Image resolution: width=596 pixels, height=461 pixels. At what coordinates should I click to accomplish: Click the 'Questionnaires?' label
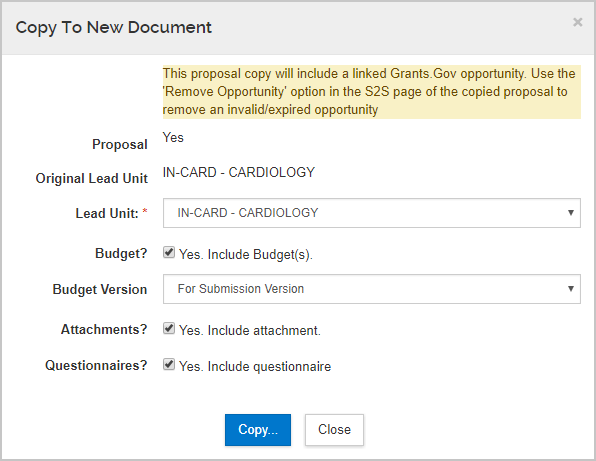[96, 365]
